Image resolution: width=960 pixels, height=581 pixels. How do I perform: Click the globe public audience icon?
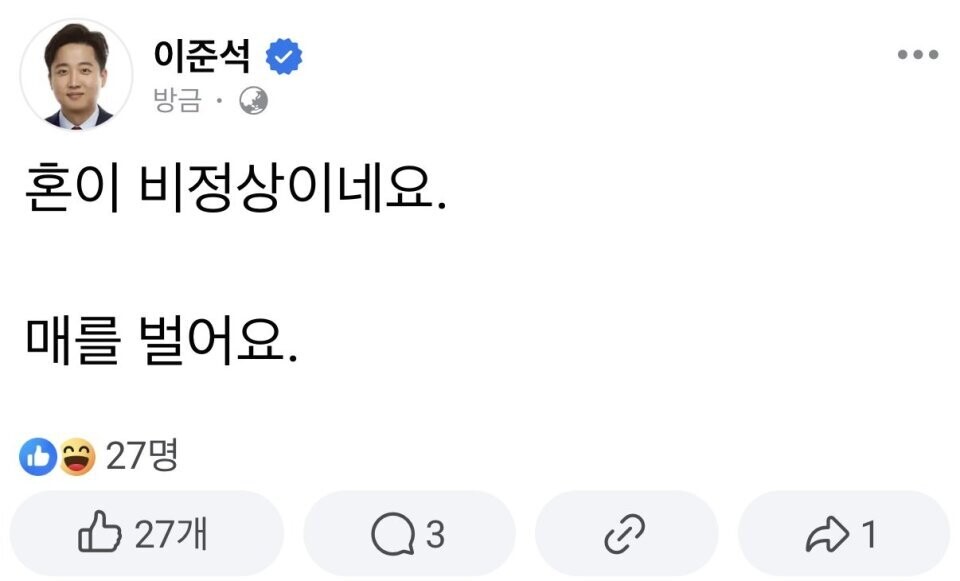253,100
